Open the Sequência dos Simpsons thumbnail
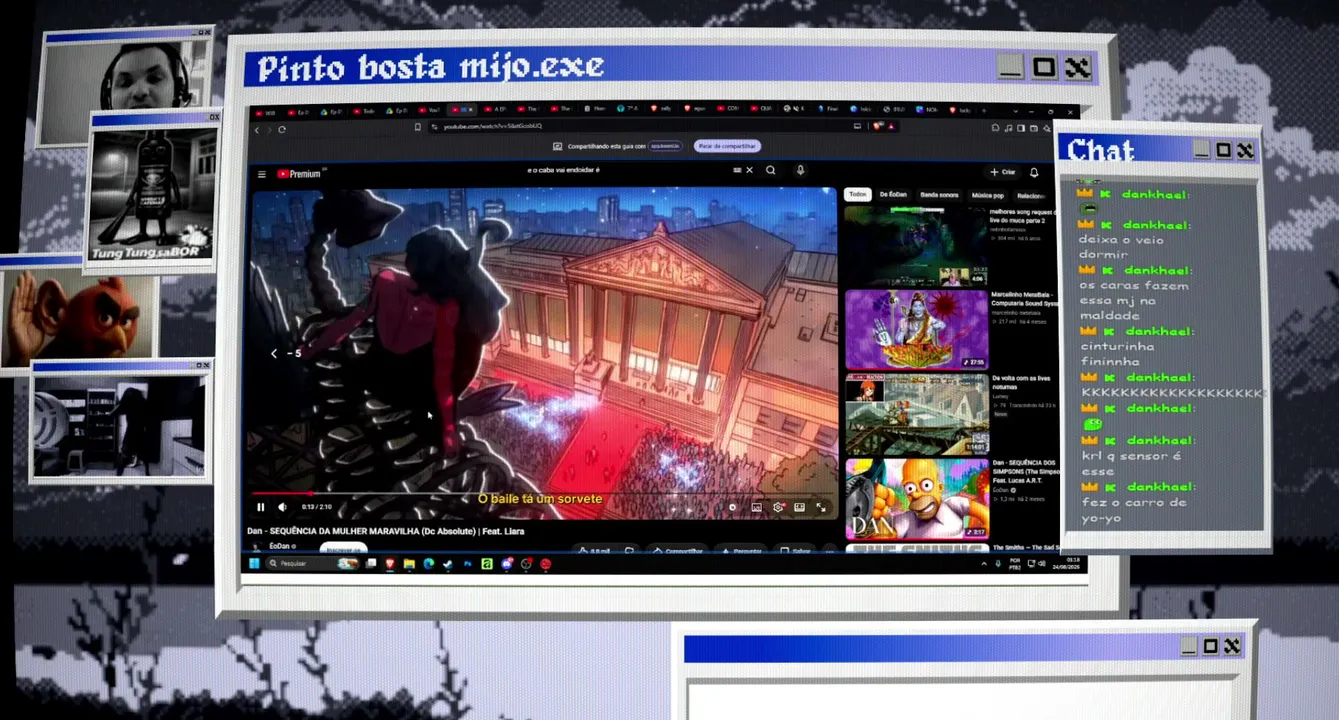 tap(916, 499)
